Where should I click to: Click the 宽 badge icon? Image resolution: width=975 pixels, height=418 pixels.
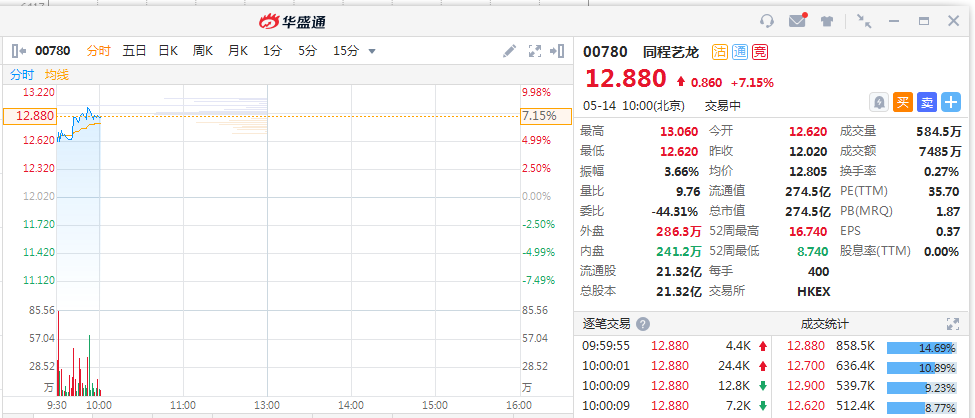pyautogui.click(x=760, y=52)
